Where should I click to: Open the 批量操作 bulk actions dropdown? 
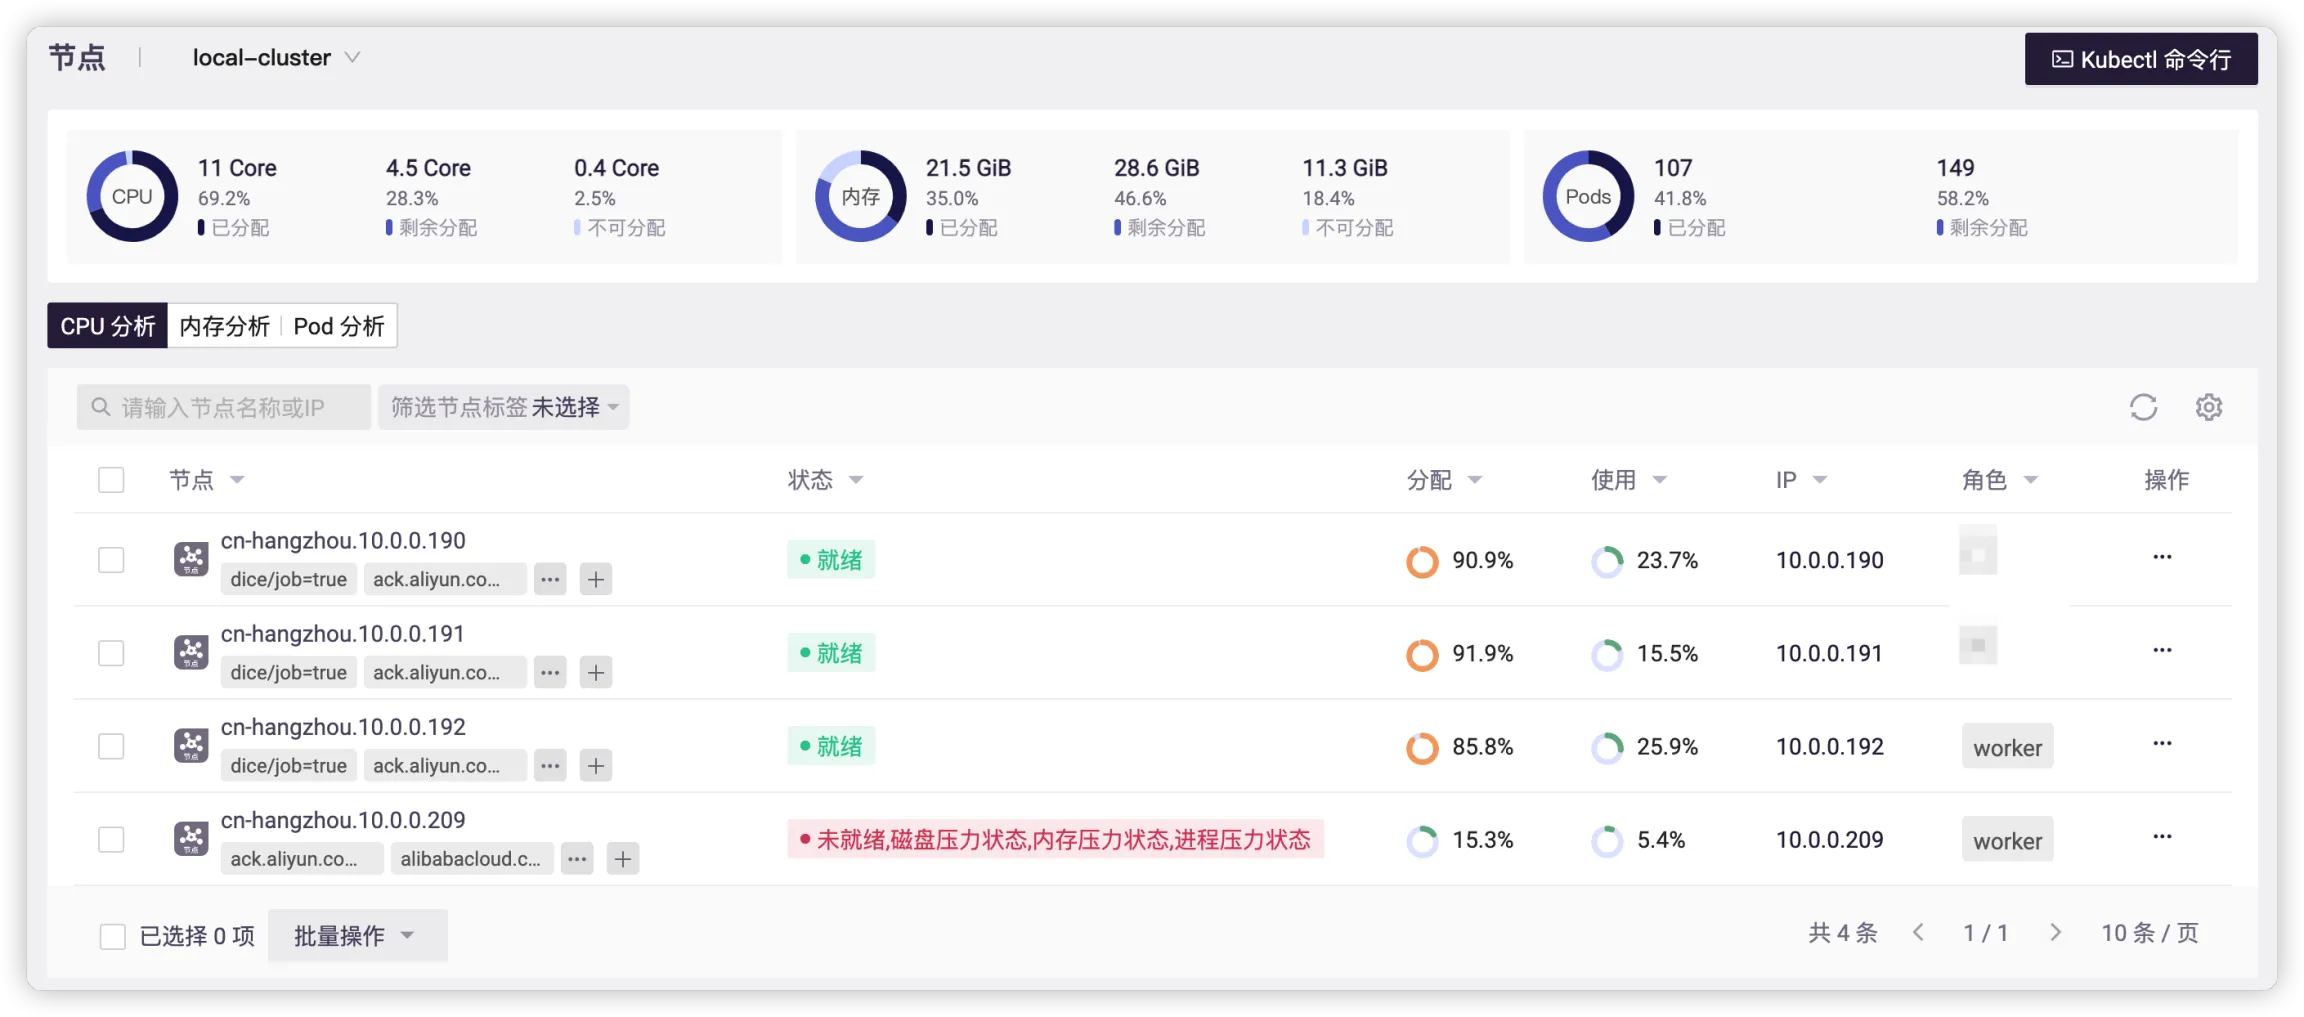coord(356,935)
